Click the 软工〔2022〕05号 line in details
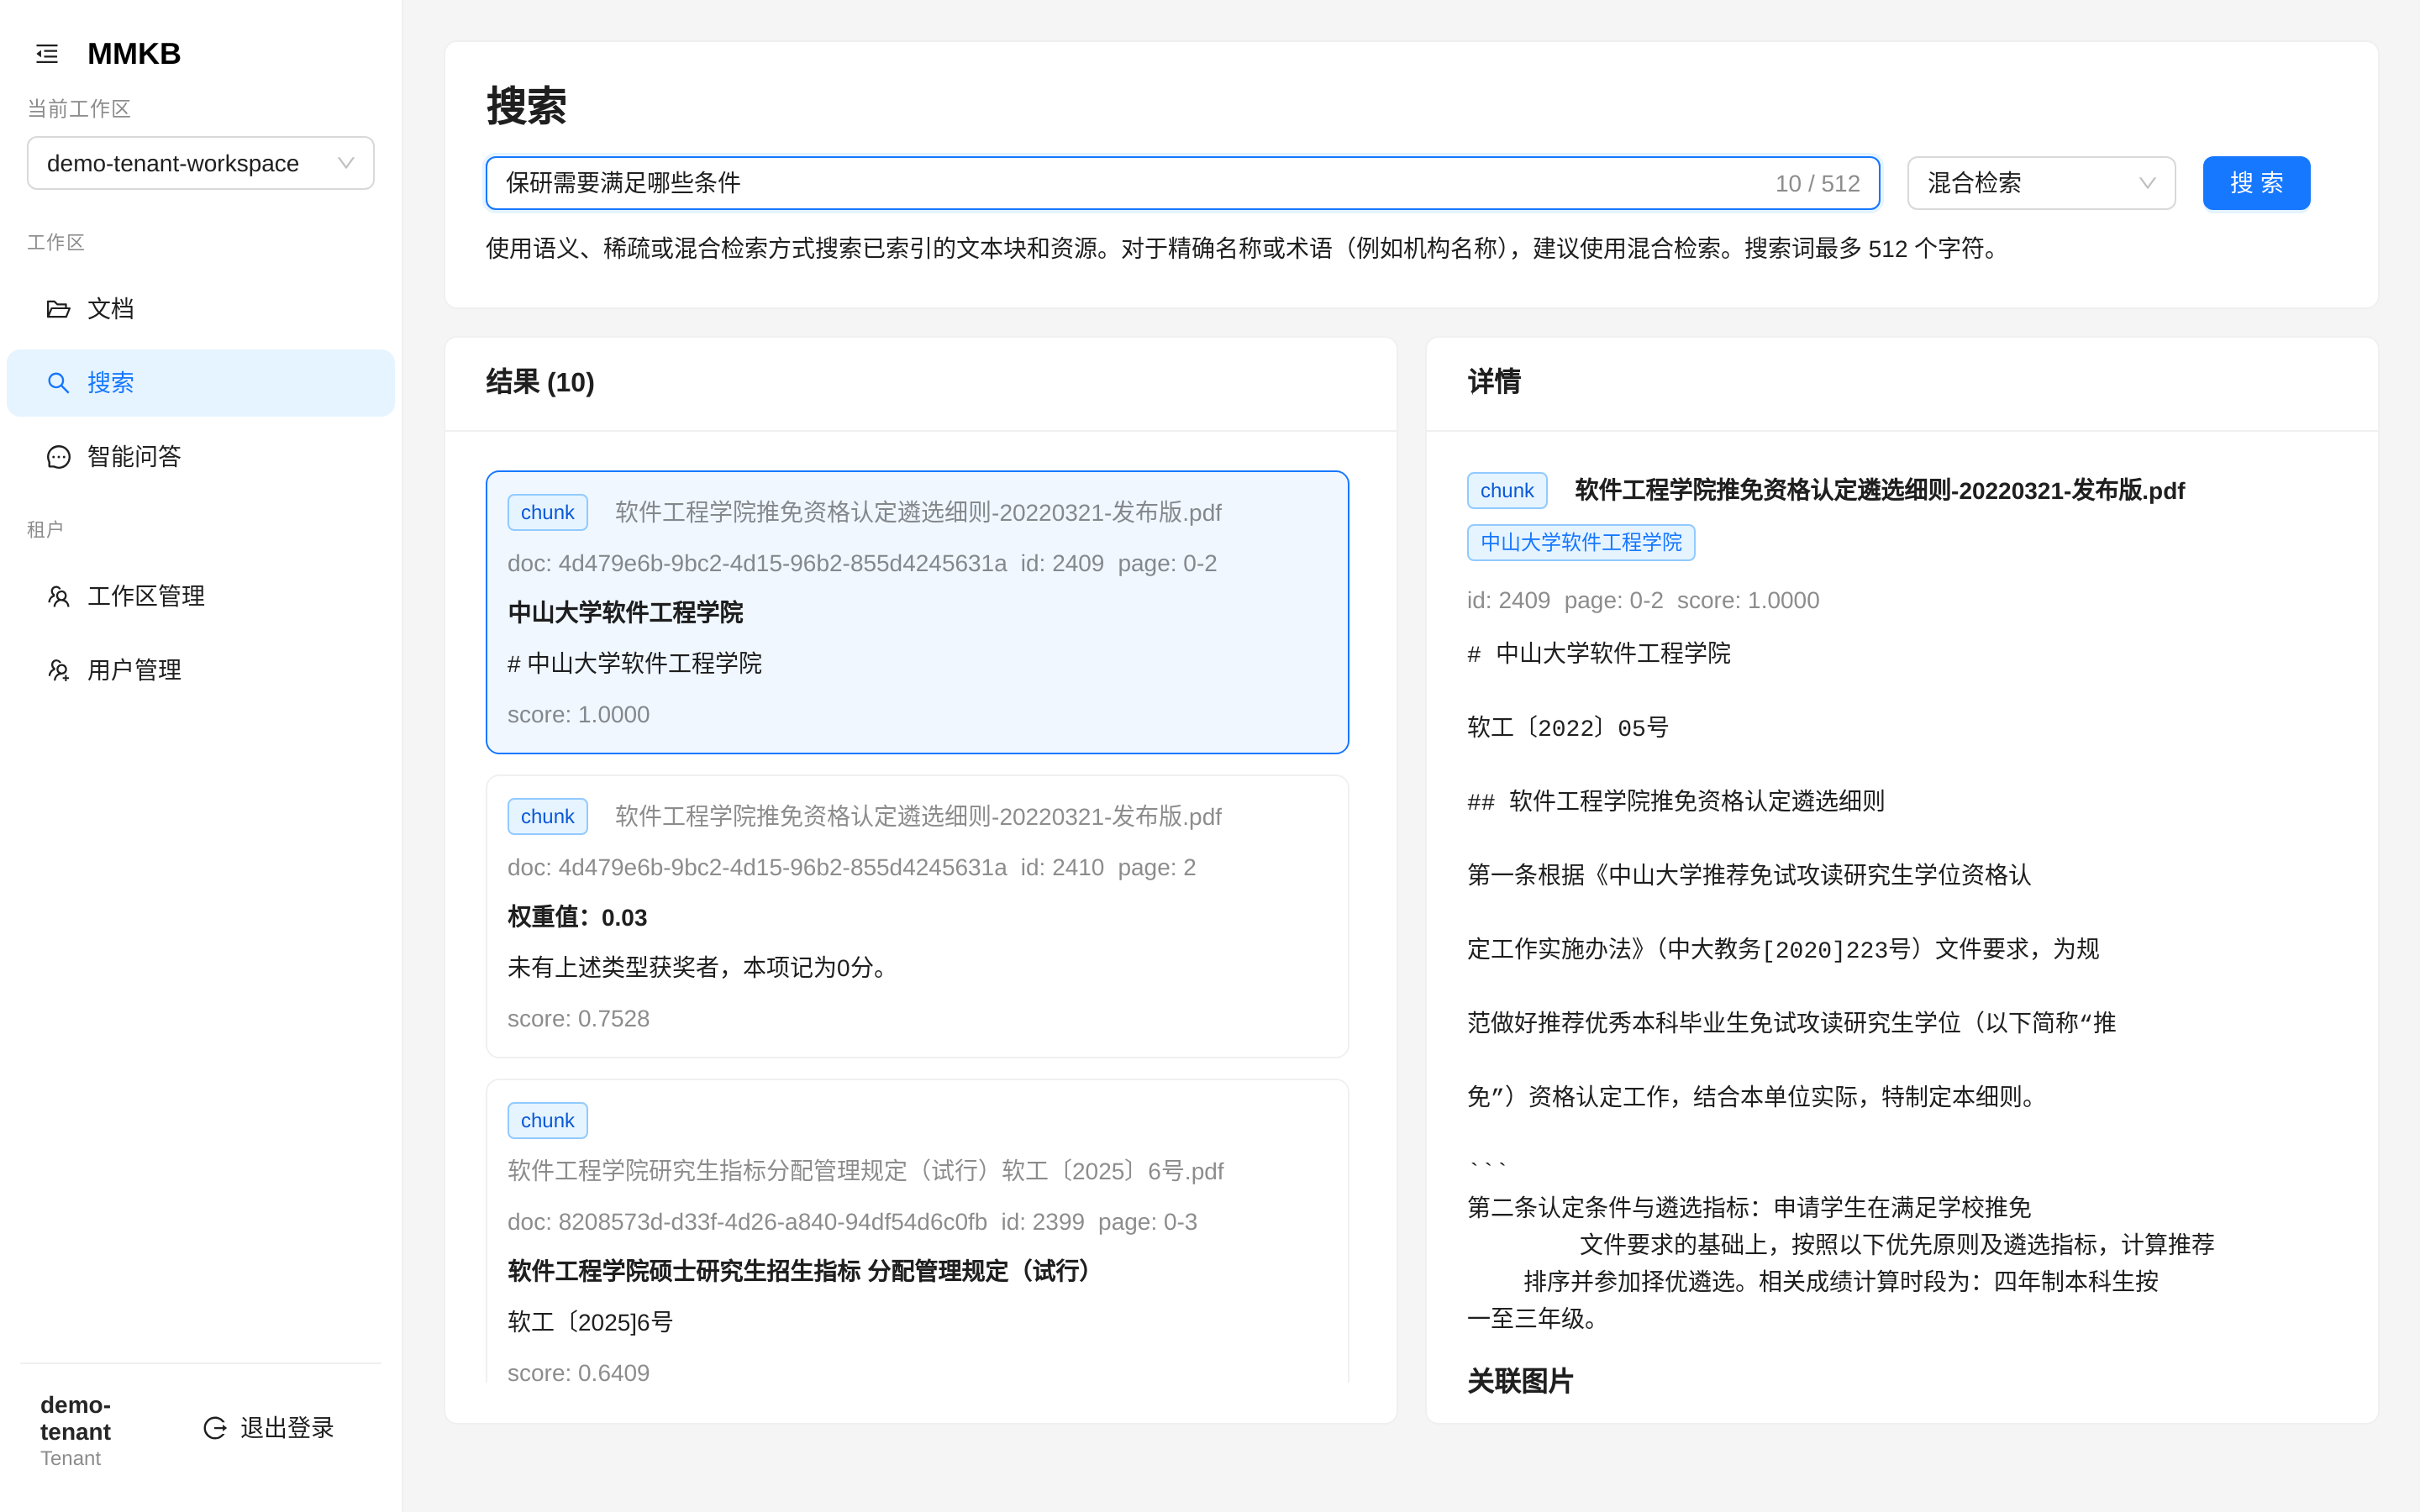The height and width of the screenshot is (1512, 2420). (1568, 727)
